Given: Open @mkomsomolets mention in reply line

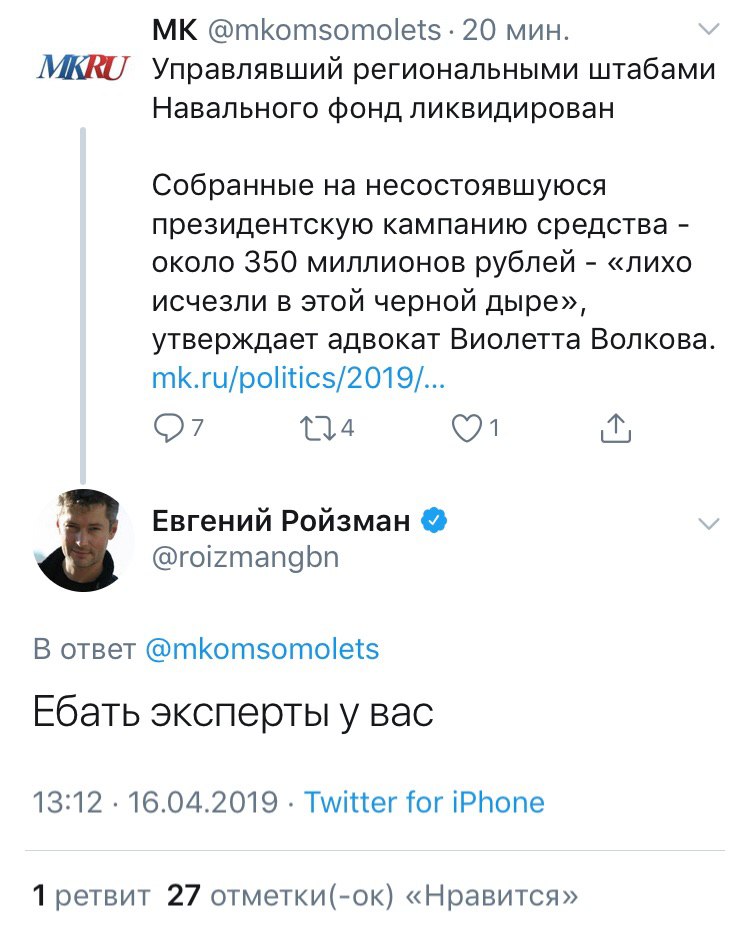Looking at the screenshot, I should (x=262, y=649).
